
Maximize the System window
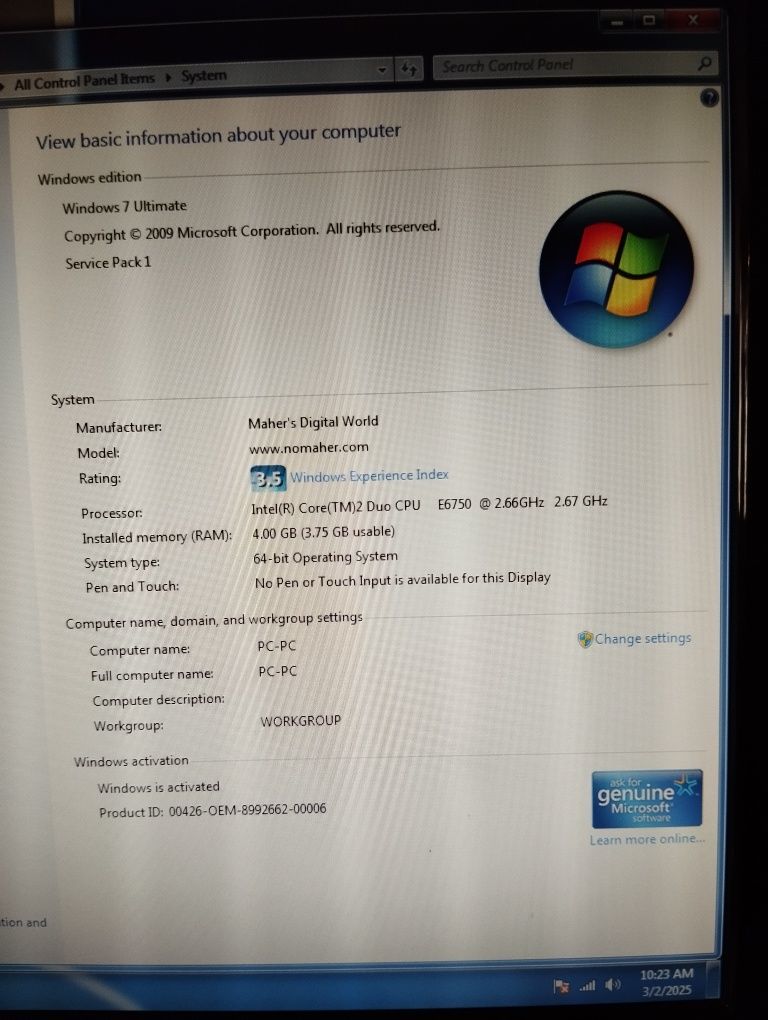(648, 21)
